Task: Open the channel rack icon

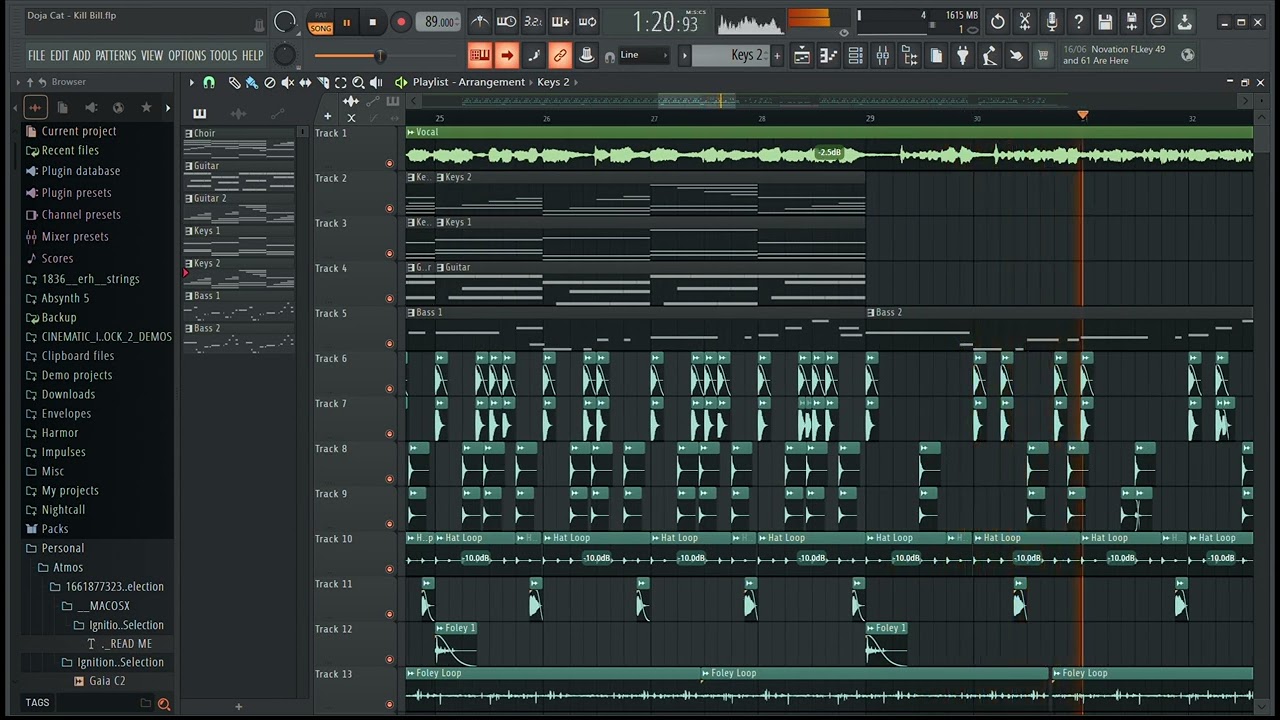Action: click(856, 56)
